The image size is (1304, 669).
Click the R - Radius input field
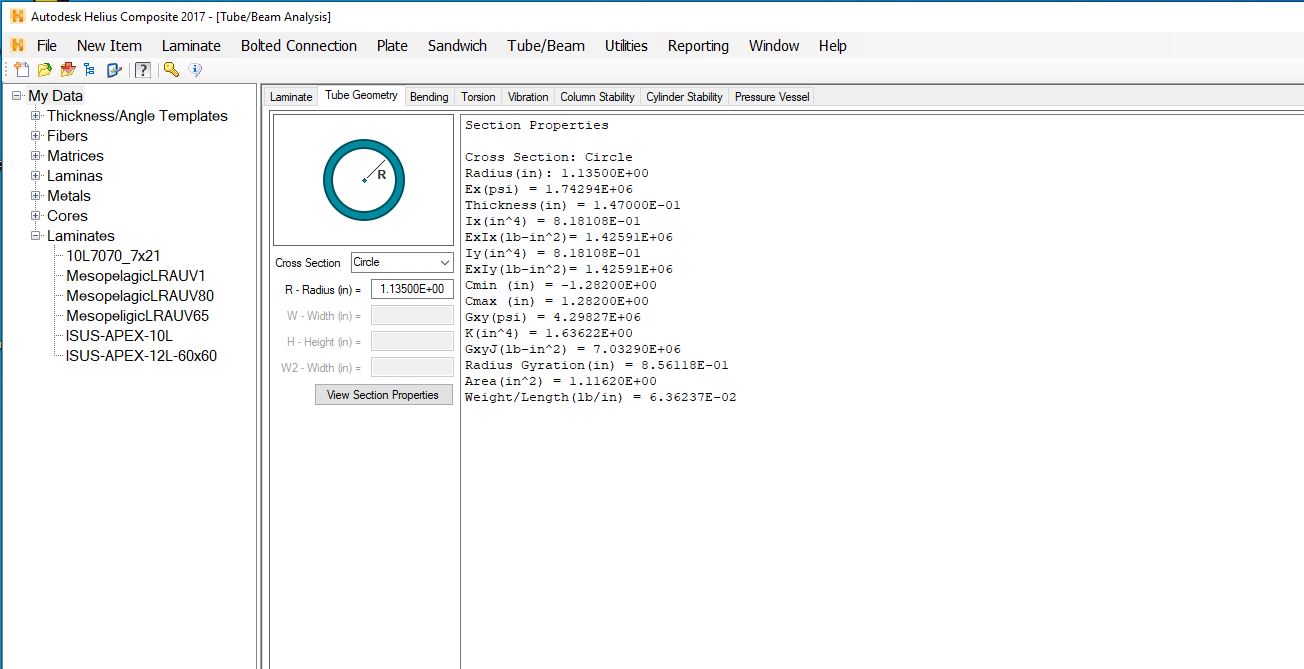(x=412, y=289)
